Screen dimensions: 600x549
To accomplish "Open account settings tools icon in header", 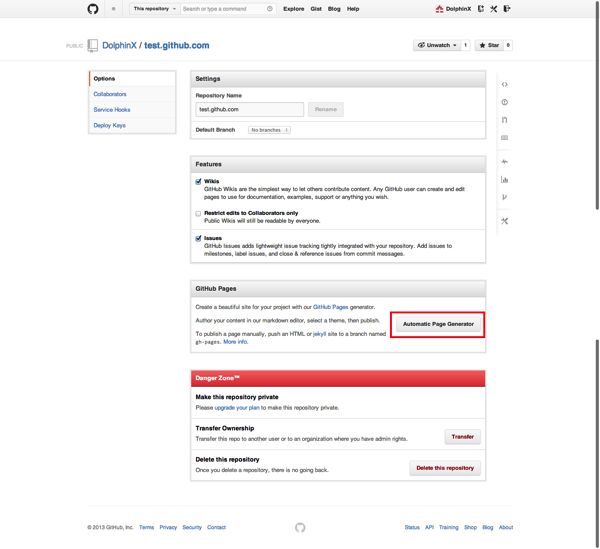I will click(x=494, y=9).
